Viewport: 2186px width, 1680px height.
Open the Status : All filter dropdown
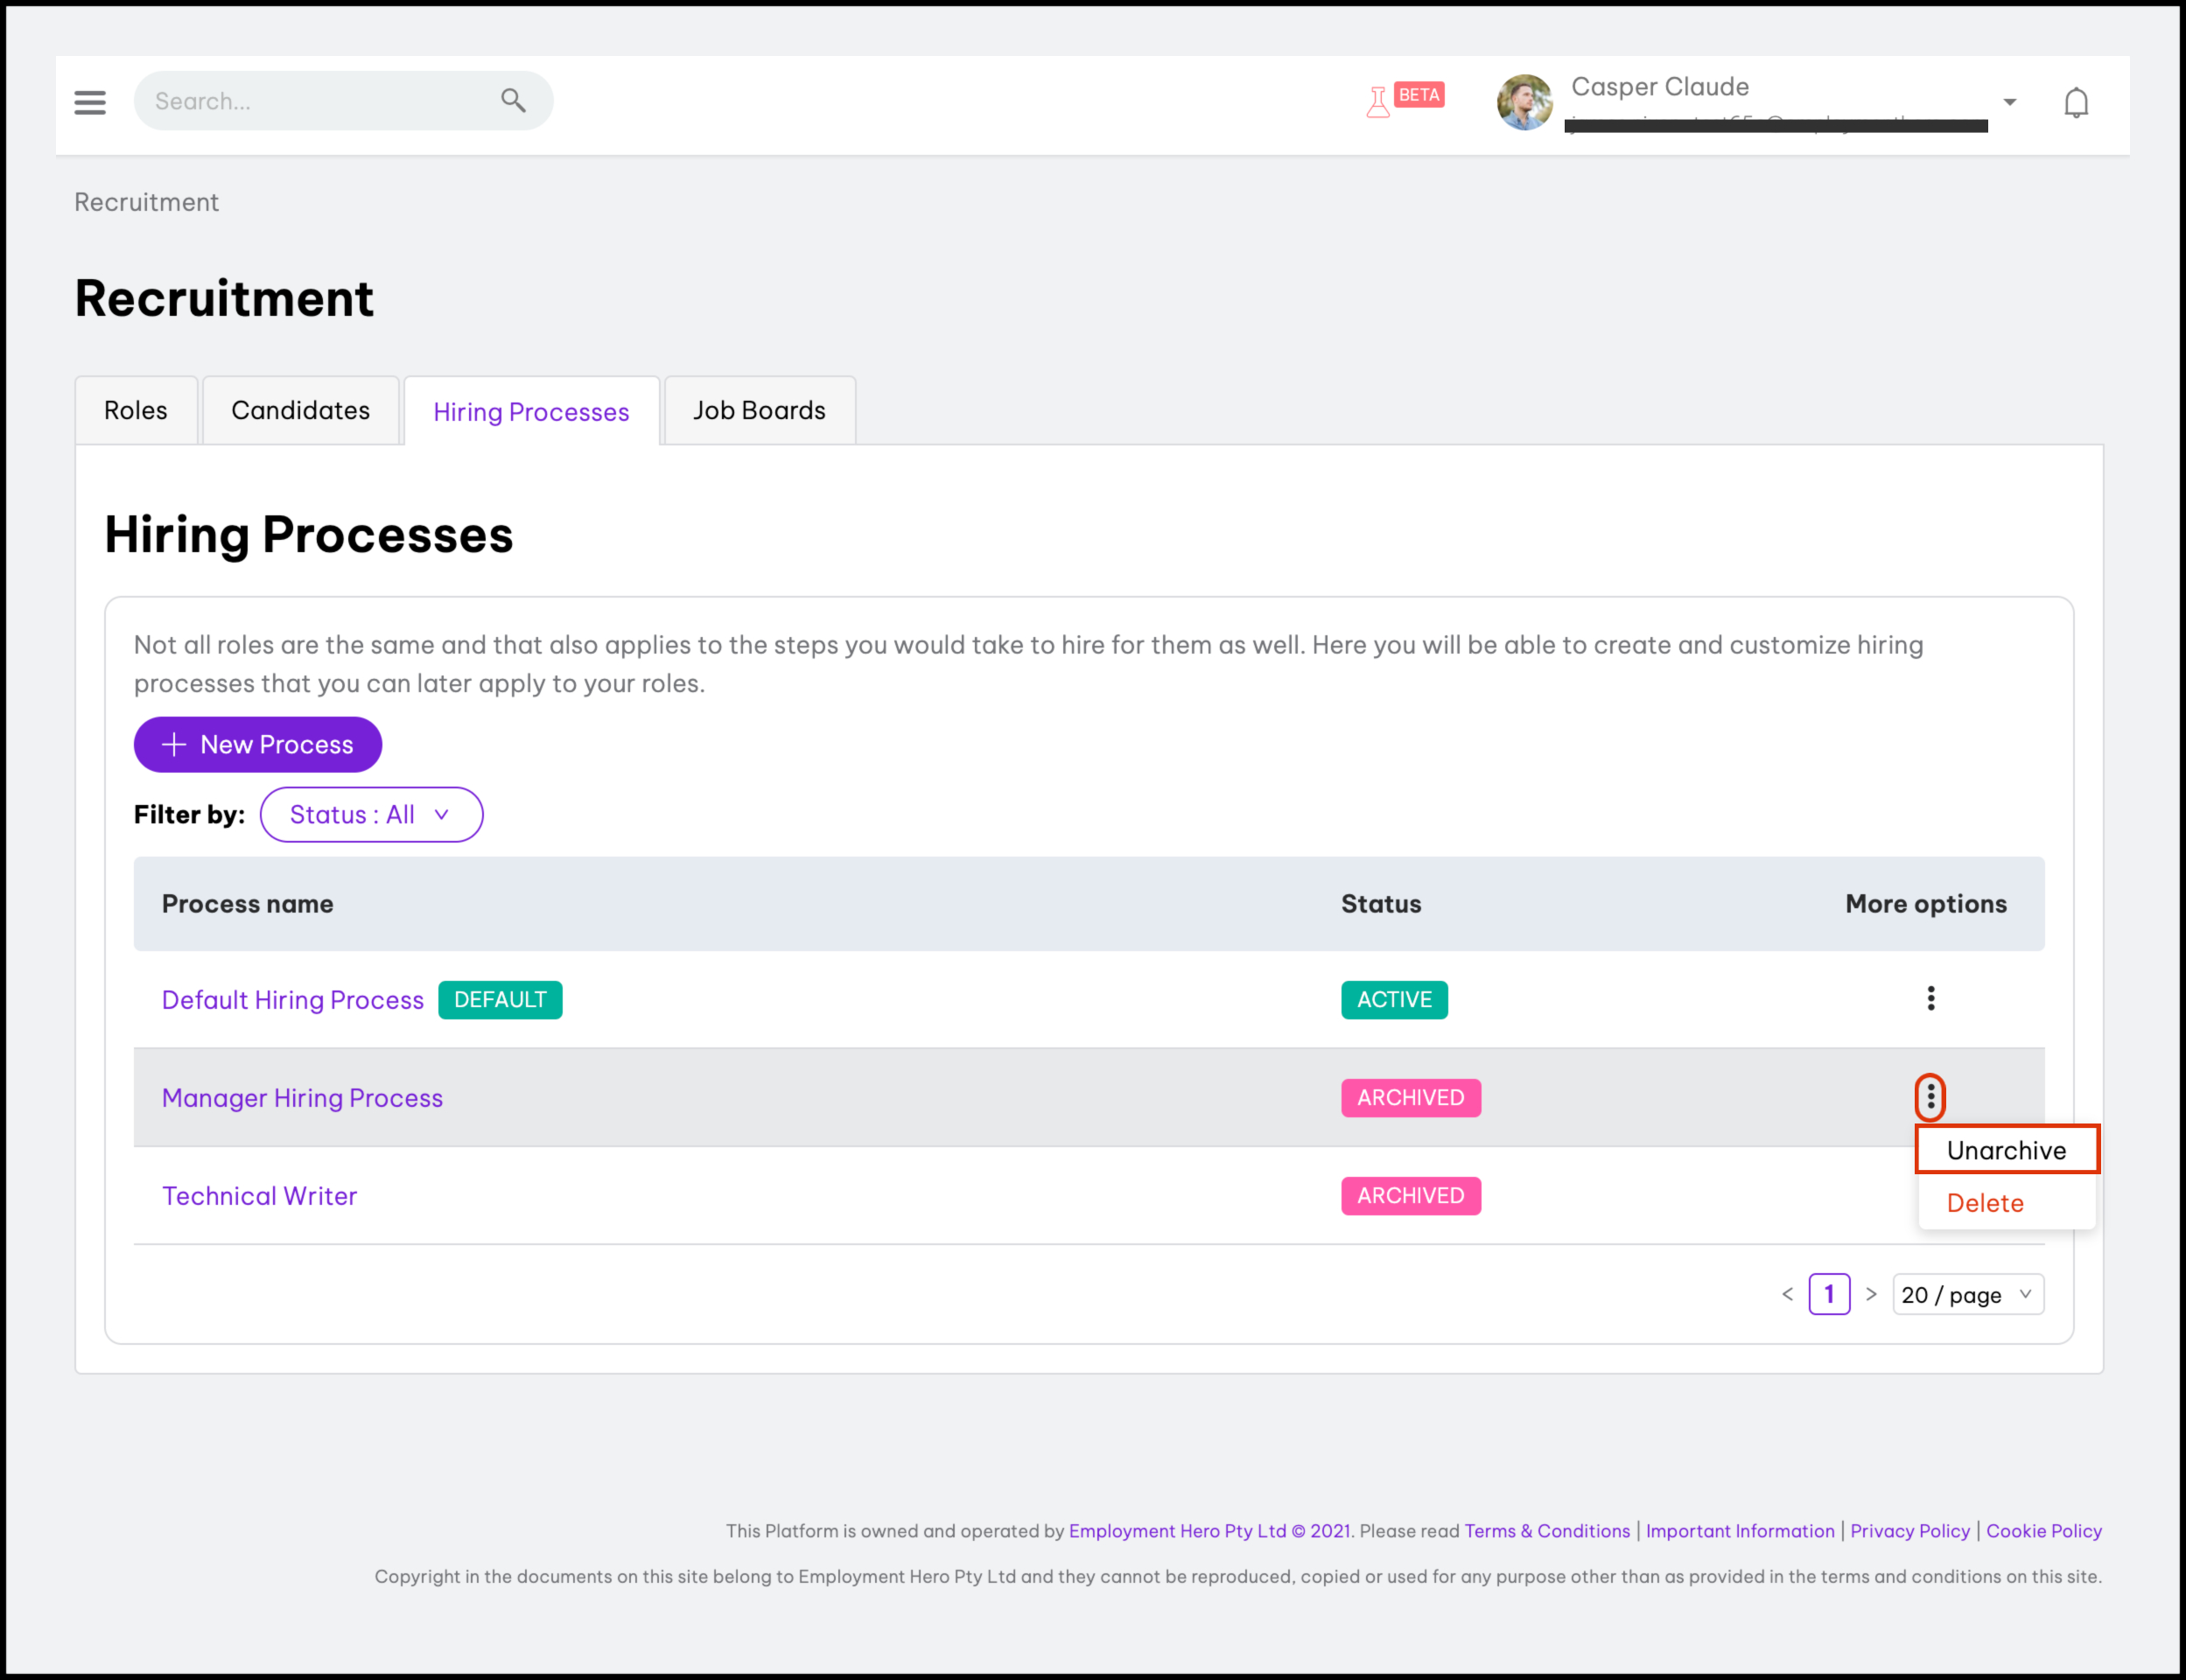point(371,814)
